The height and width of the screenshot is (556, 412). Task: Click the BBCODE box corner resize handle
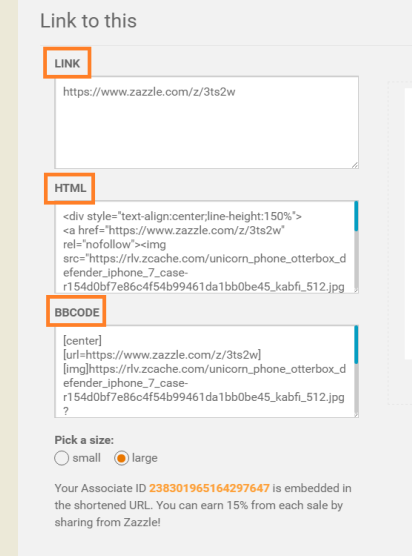coord(356,415)
